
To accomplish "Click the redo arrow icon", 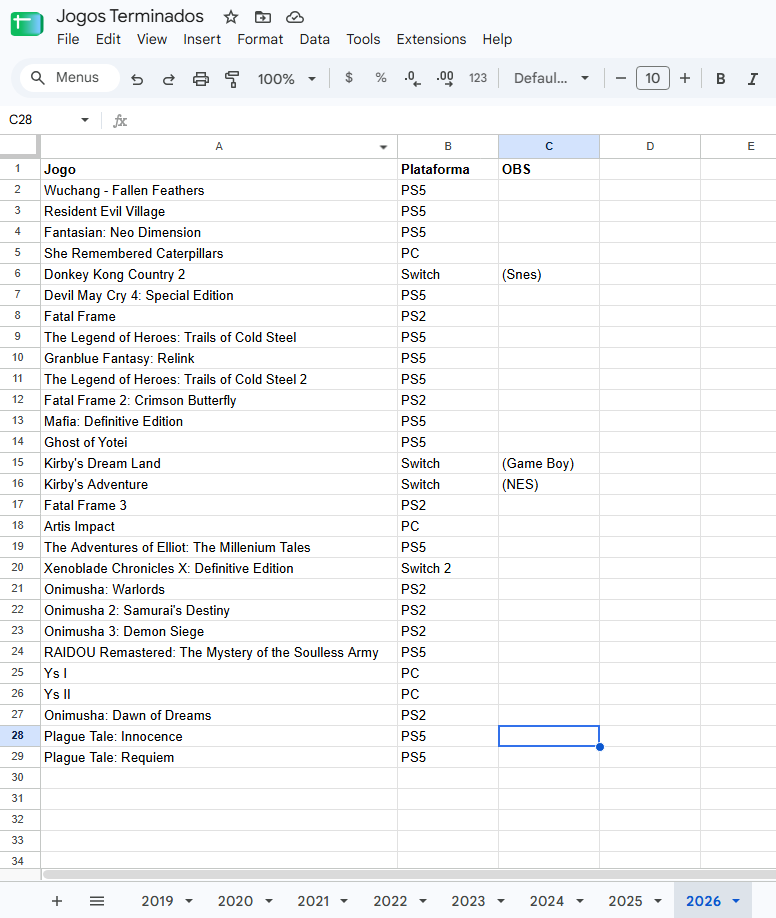I will click(169, 78).
